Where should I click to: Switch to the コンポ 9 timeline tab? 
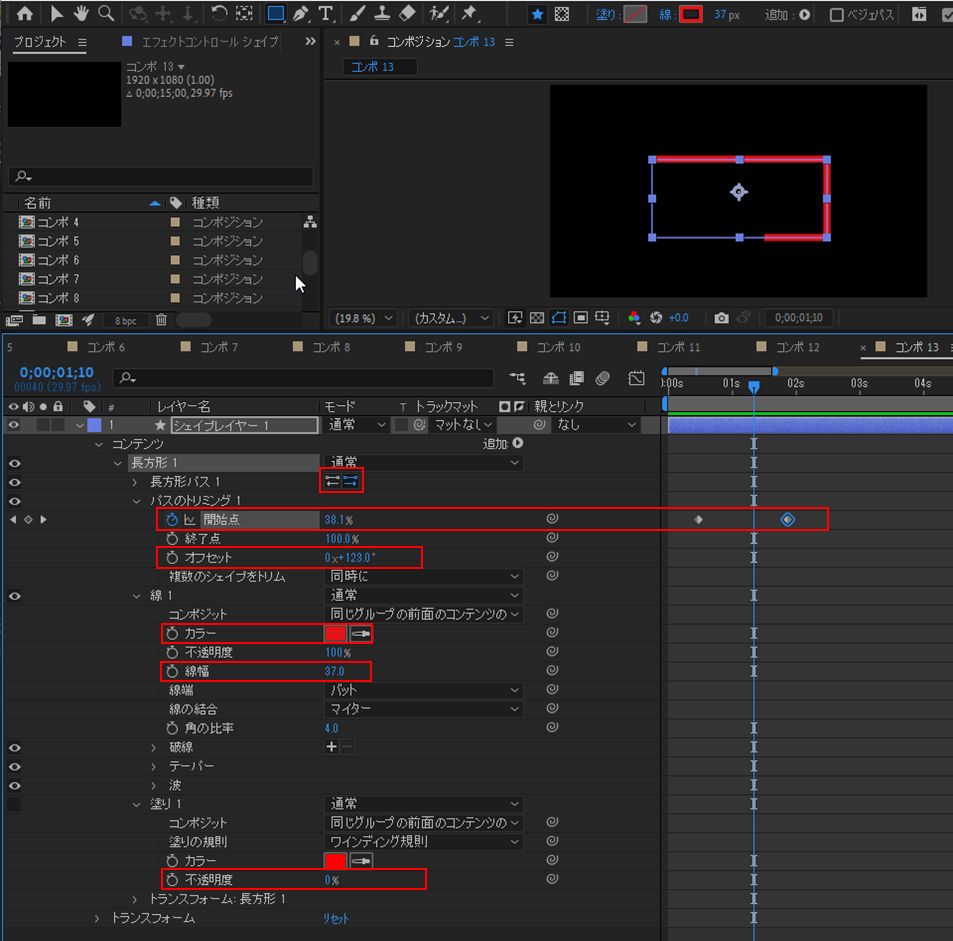tap(442, 347)
